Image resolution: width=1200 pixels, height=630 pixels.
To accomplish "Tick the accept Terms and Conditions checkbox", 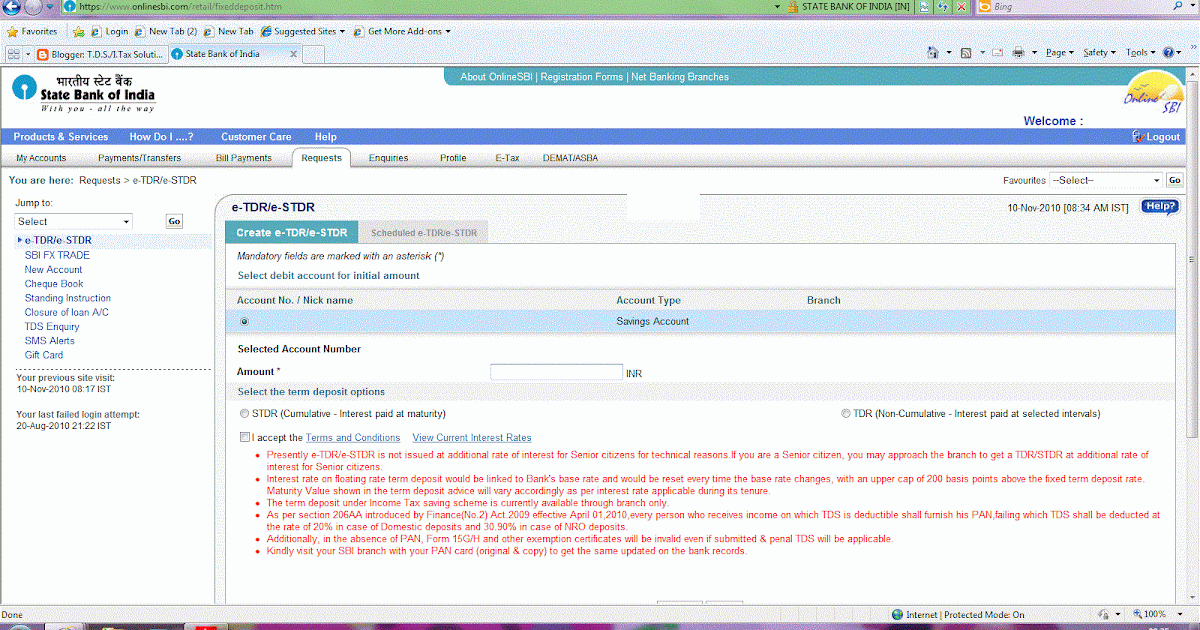I will pos(245,437).
